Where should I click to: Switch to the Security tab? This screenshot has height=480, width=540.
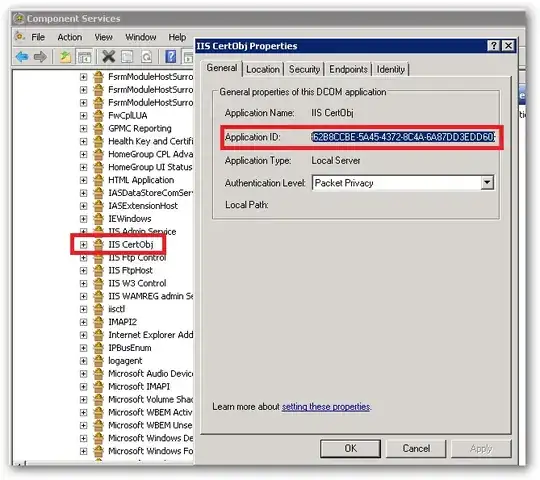pyautogui.click(x=304, y=70)
